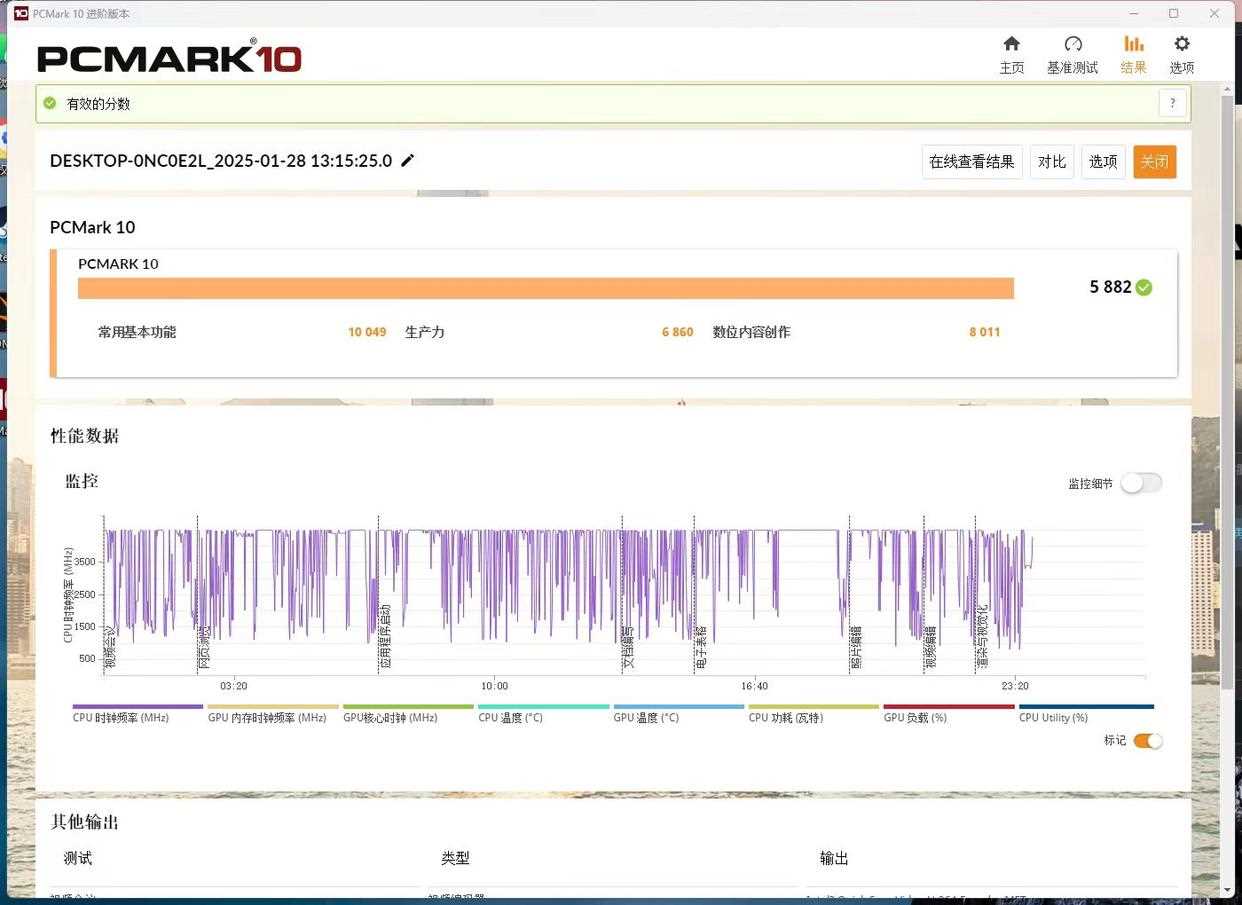Open the 基准测试 gauge icon
This screenshot has width=1242, height=905.
[x=1072, y=44]
